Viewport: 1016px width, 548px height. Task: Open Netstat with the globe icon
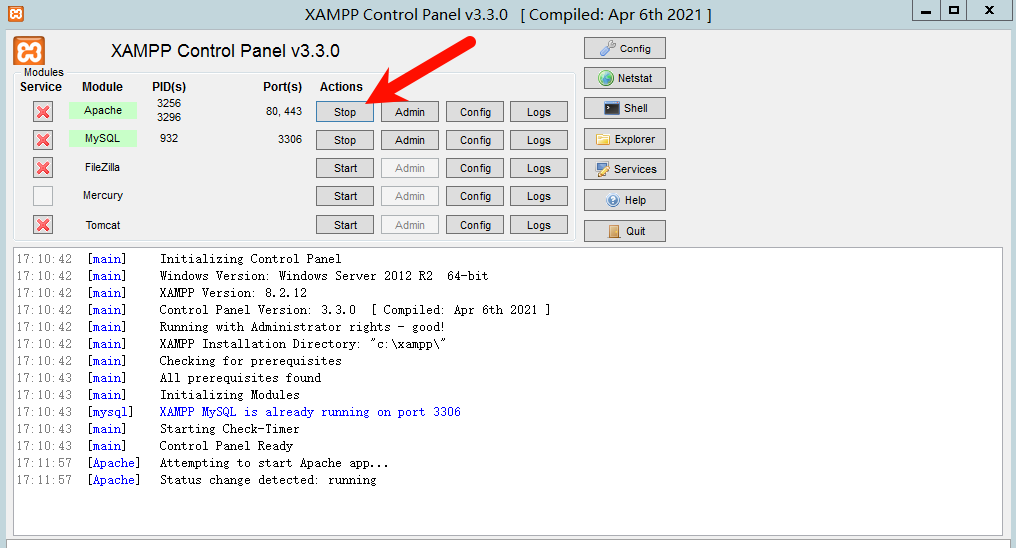pos(625,78)
